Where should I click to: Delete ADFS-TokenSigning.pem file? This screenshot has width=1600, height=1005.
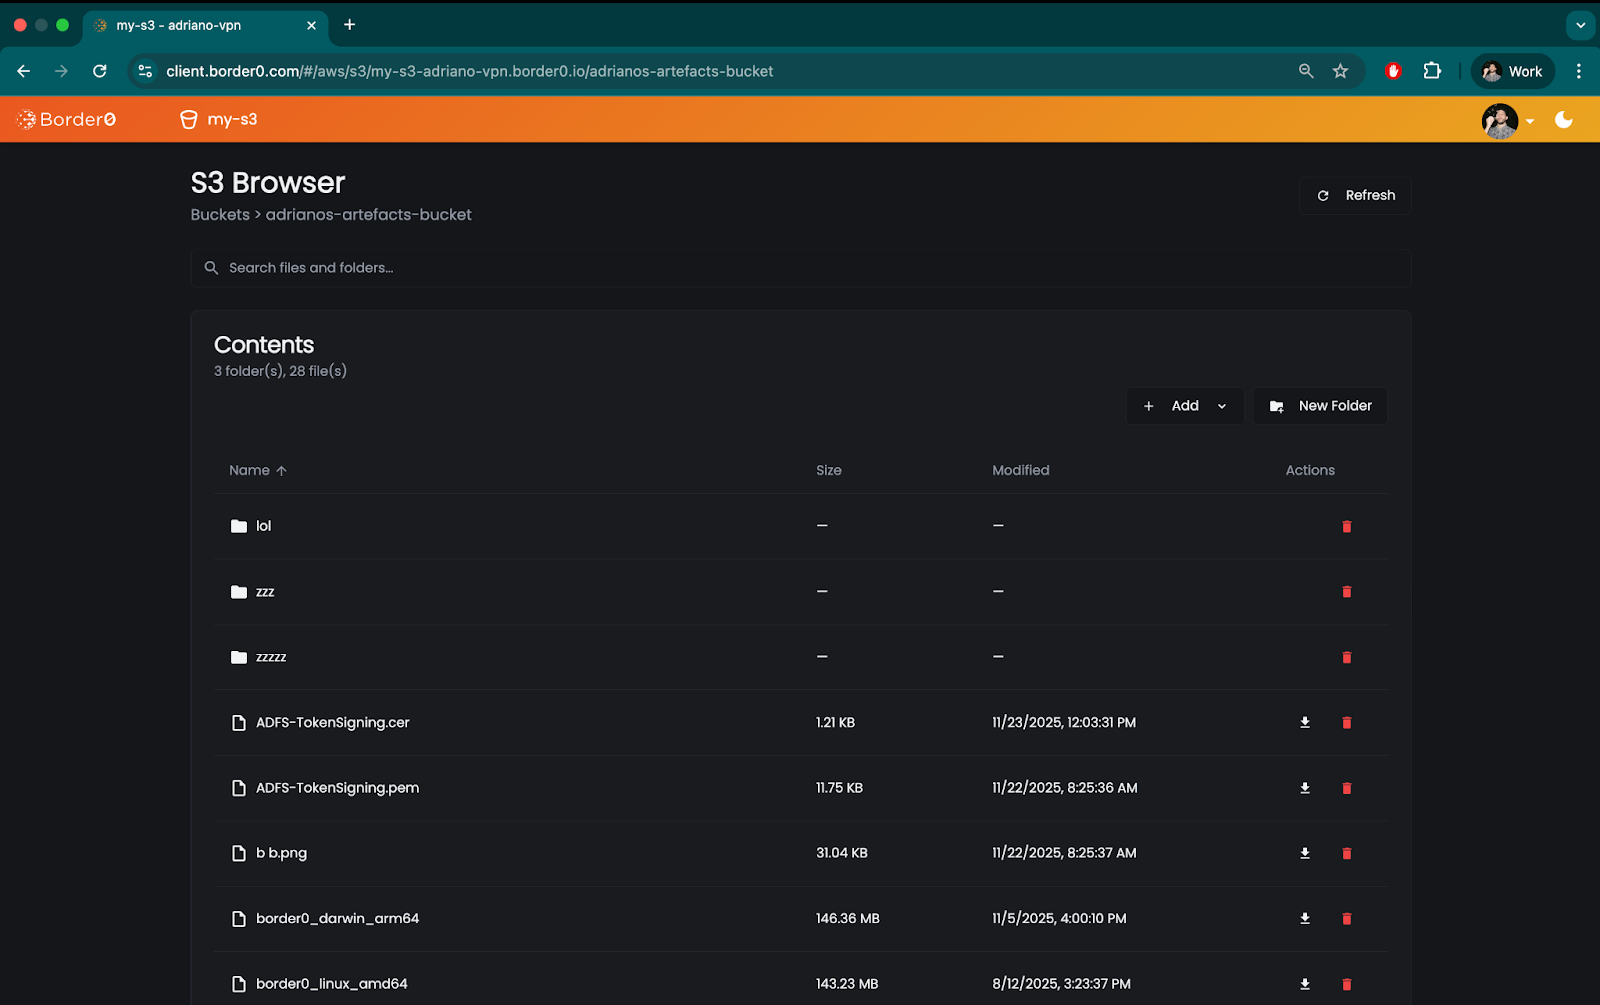(1346, 788)
